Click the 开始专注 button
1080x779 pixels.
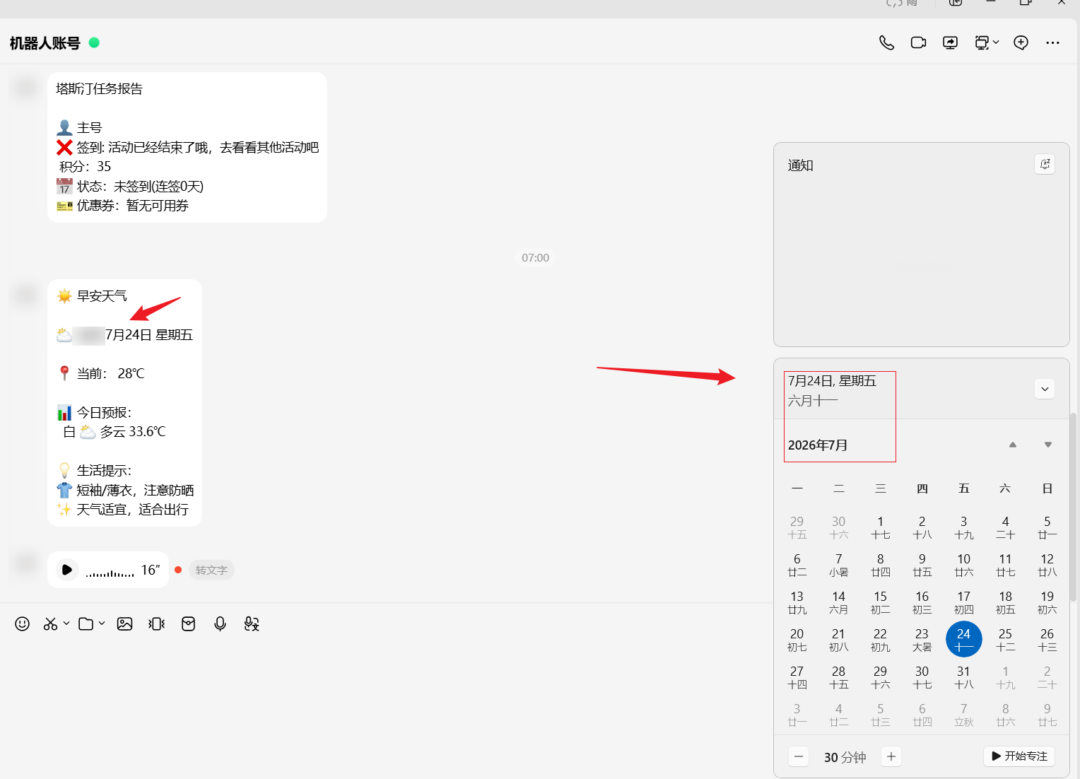tap(1019, 756)
